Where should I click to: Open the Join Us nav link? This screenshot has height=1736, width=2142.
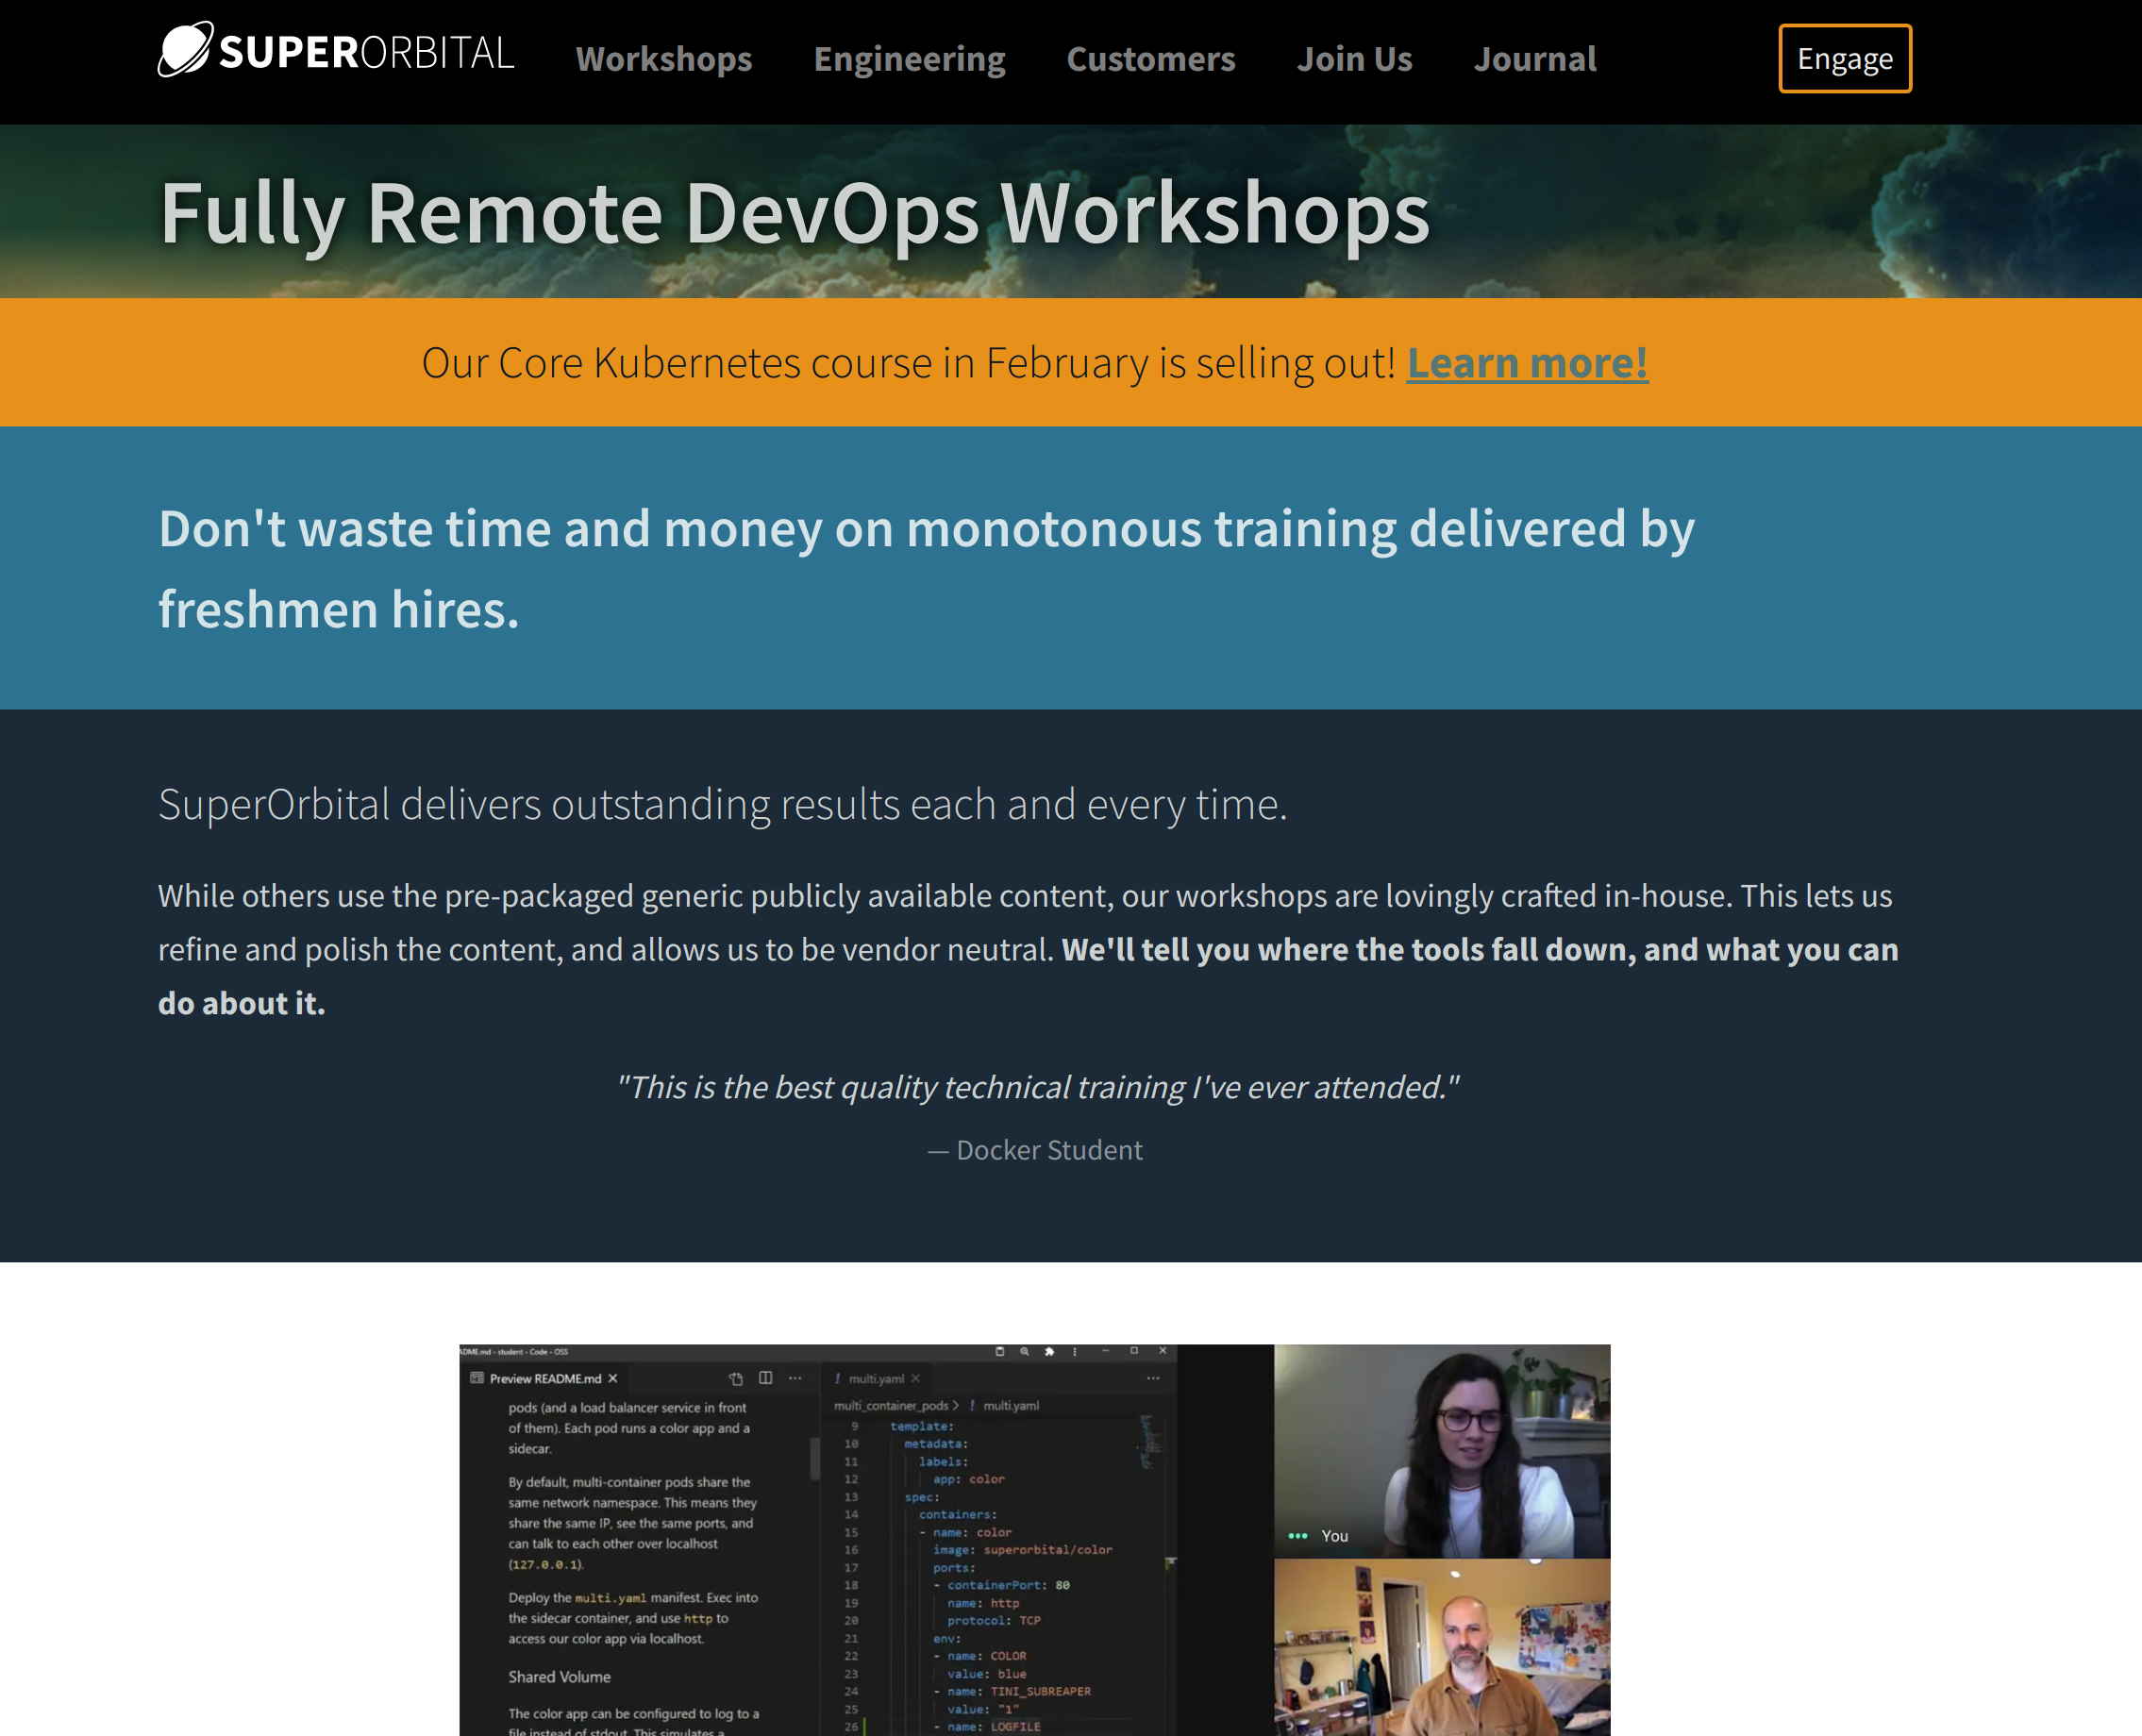[1354, 59]
